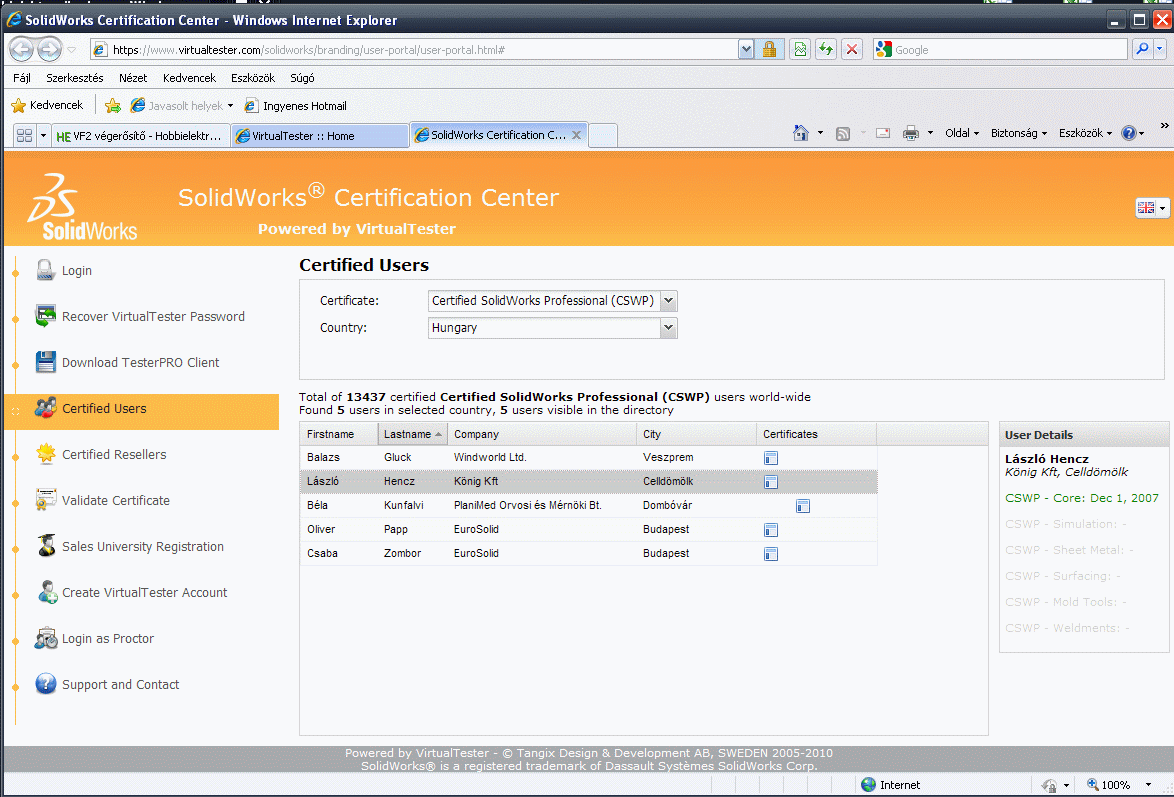Open the Szerkesztés menu
1174x797 pixels.
pos(75,78)
